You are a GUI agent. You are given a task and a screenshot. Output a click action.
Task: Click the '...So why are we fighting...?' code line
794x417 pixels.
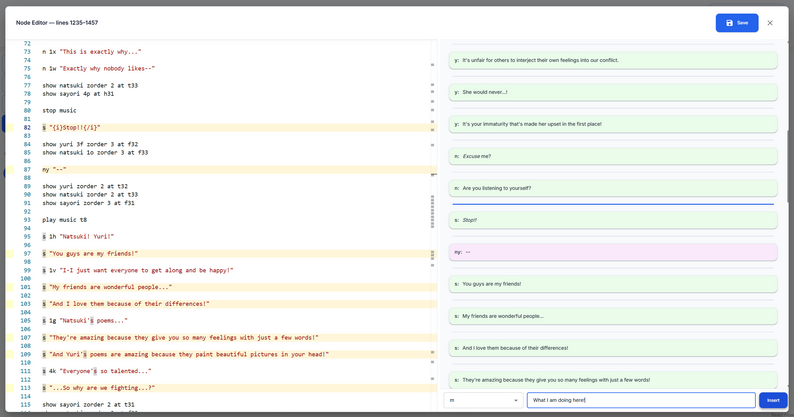tap(102, 388)
